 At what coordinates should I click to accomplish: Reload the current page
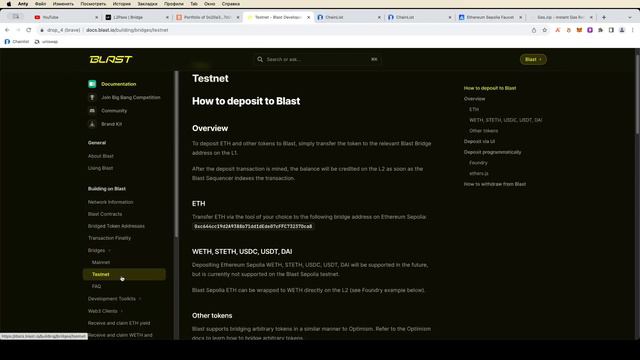pos(29,30)
